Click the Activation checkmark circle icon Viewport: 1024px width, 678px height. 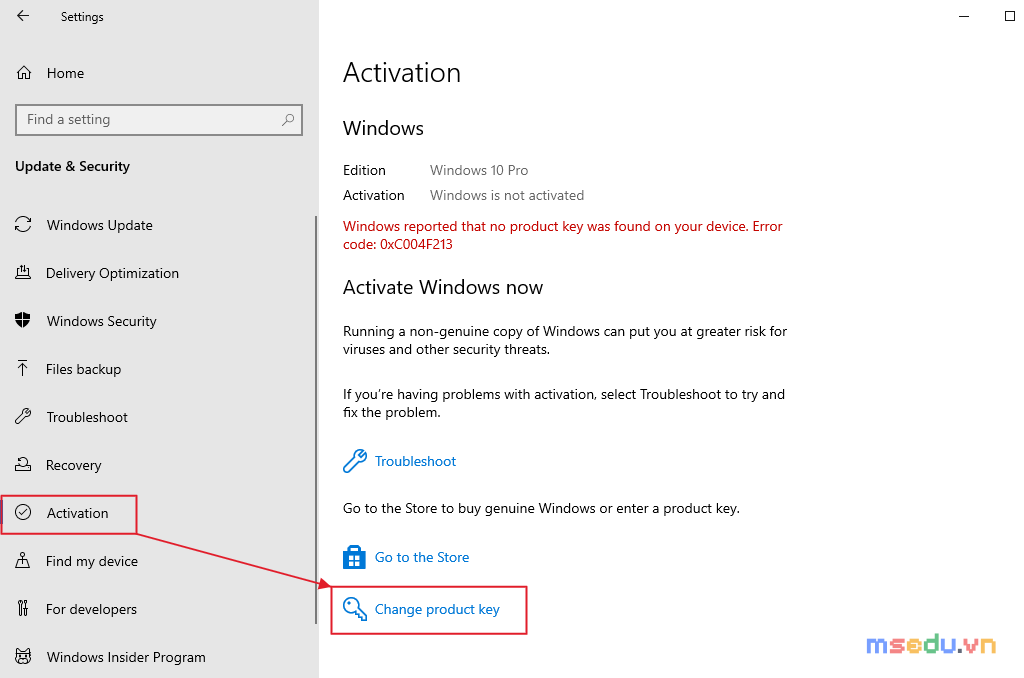pos(23,512)
